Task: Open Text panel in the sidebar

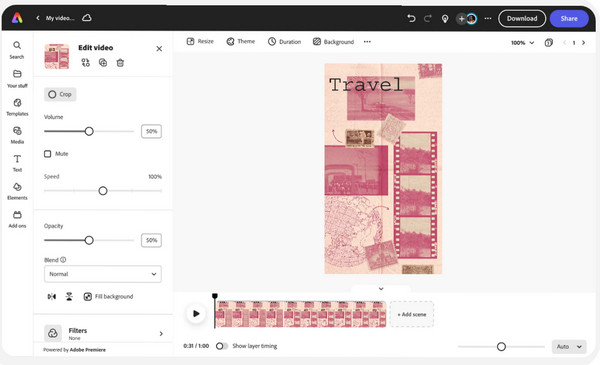Action: 17,163
